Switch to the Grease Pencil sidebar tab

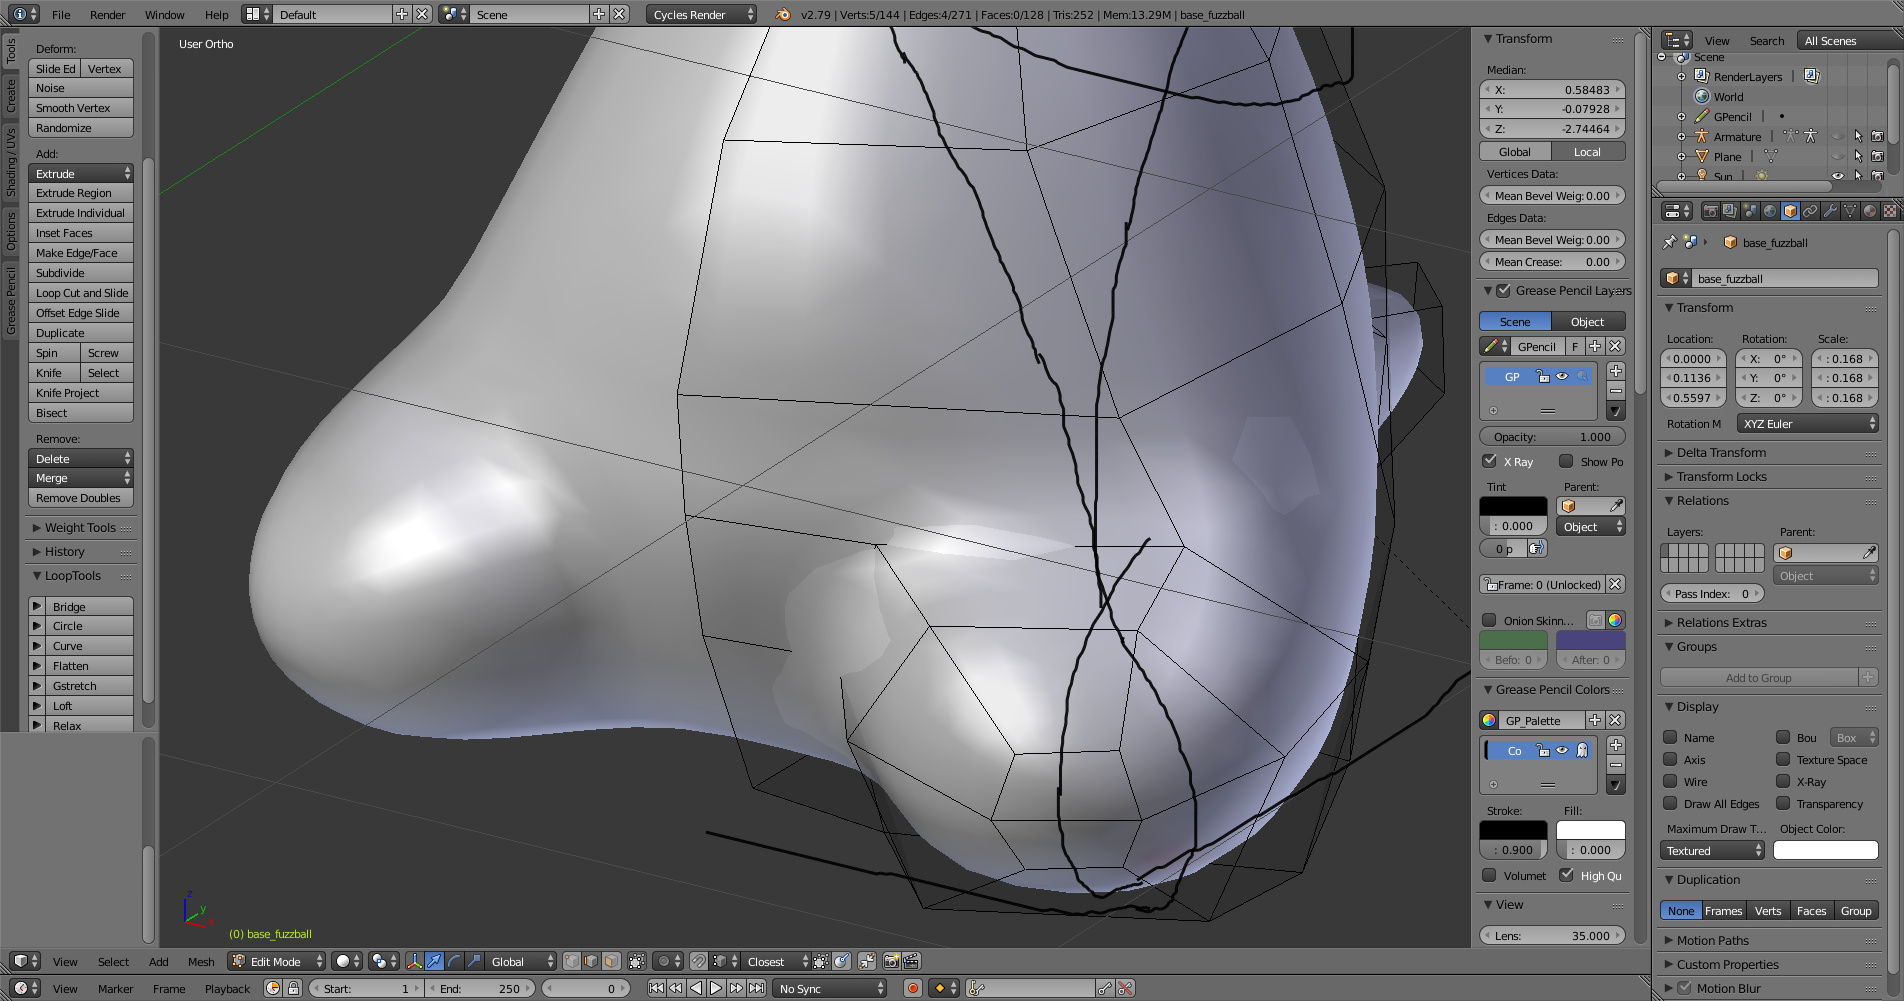(x=11, y=299)
